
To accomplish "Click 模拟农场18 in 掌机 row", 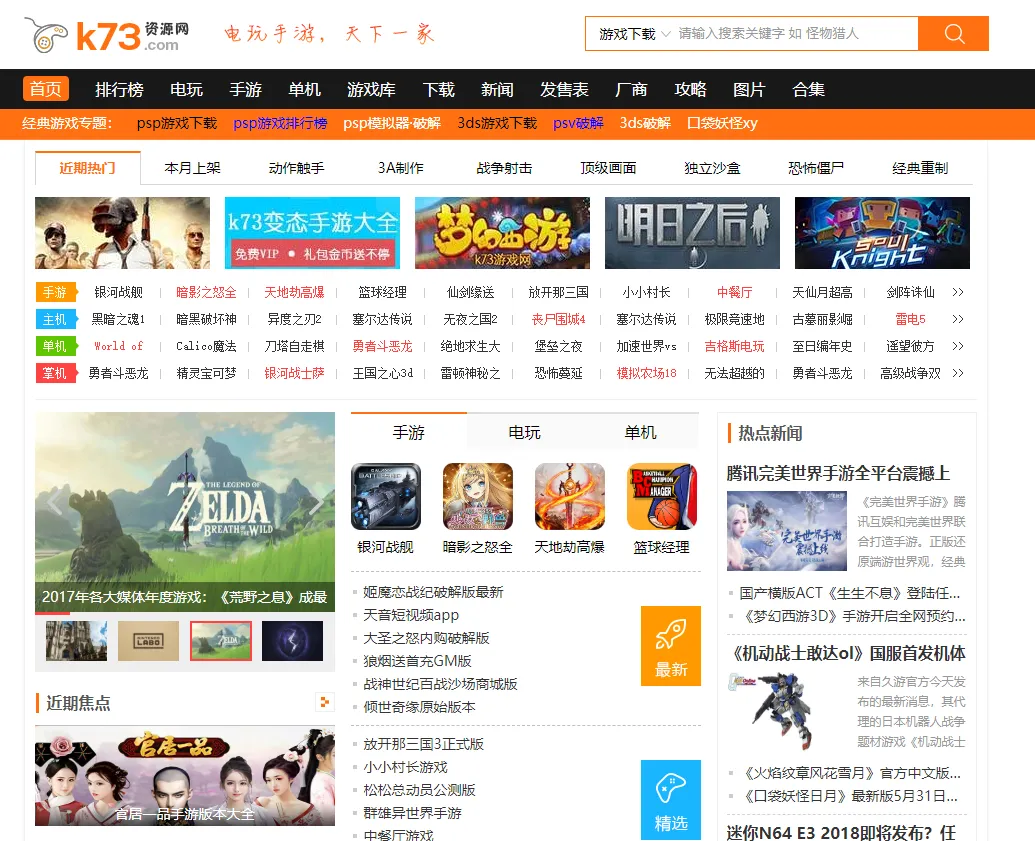I will pos(646,373).
